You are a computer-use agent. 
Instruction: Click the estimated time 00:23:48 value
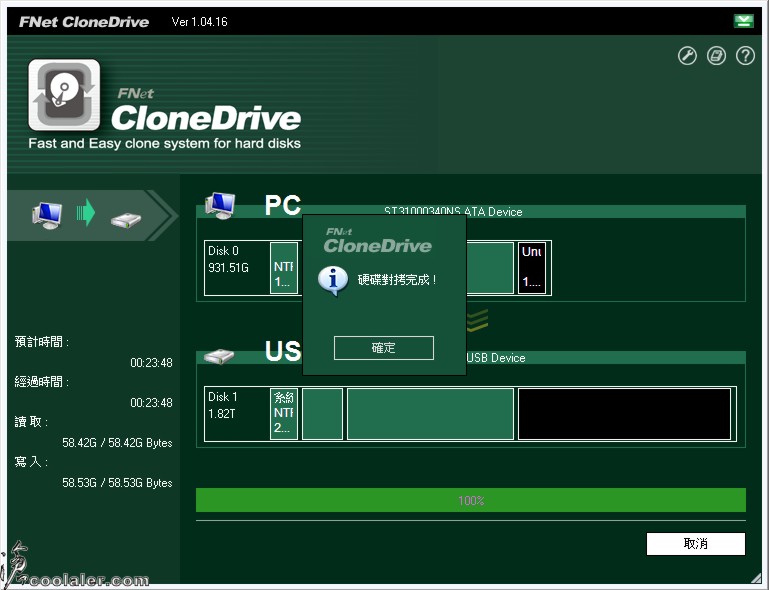tap(151, 363)
